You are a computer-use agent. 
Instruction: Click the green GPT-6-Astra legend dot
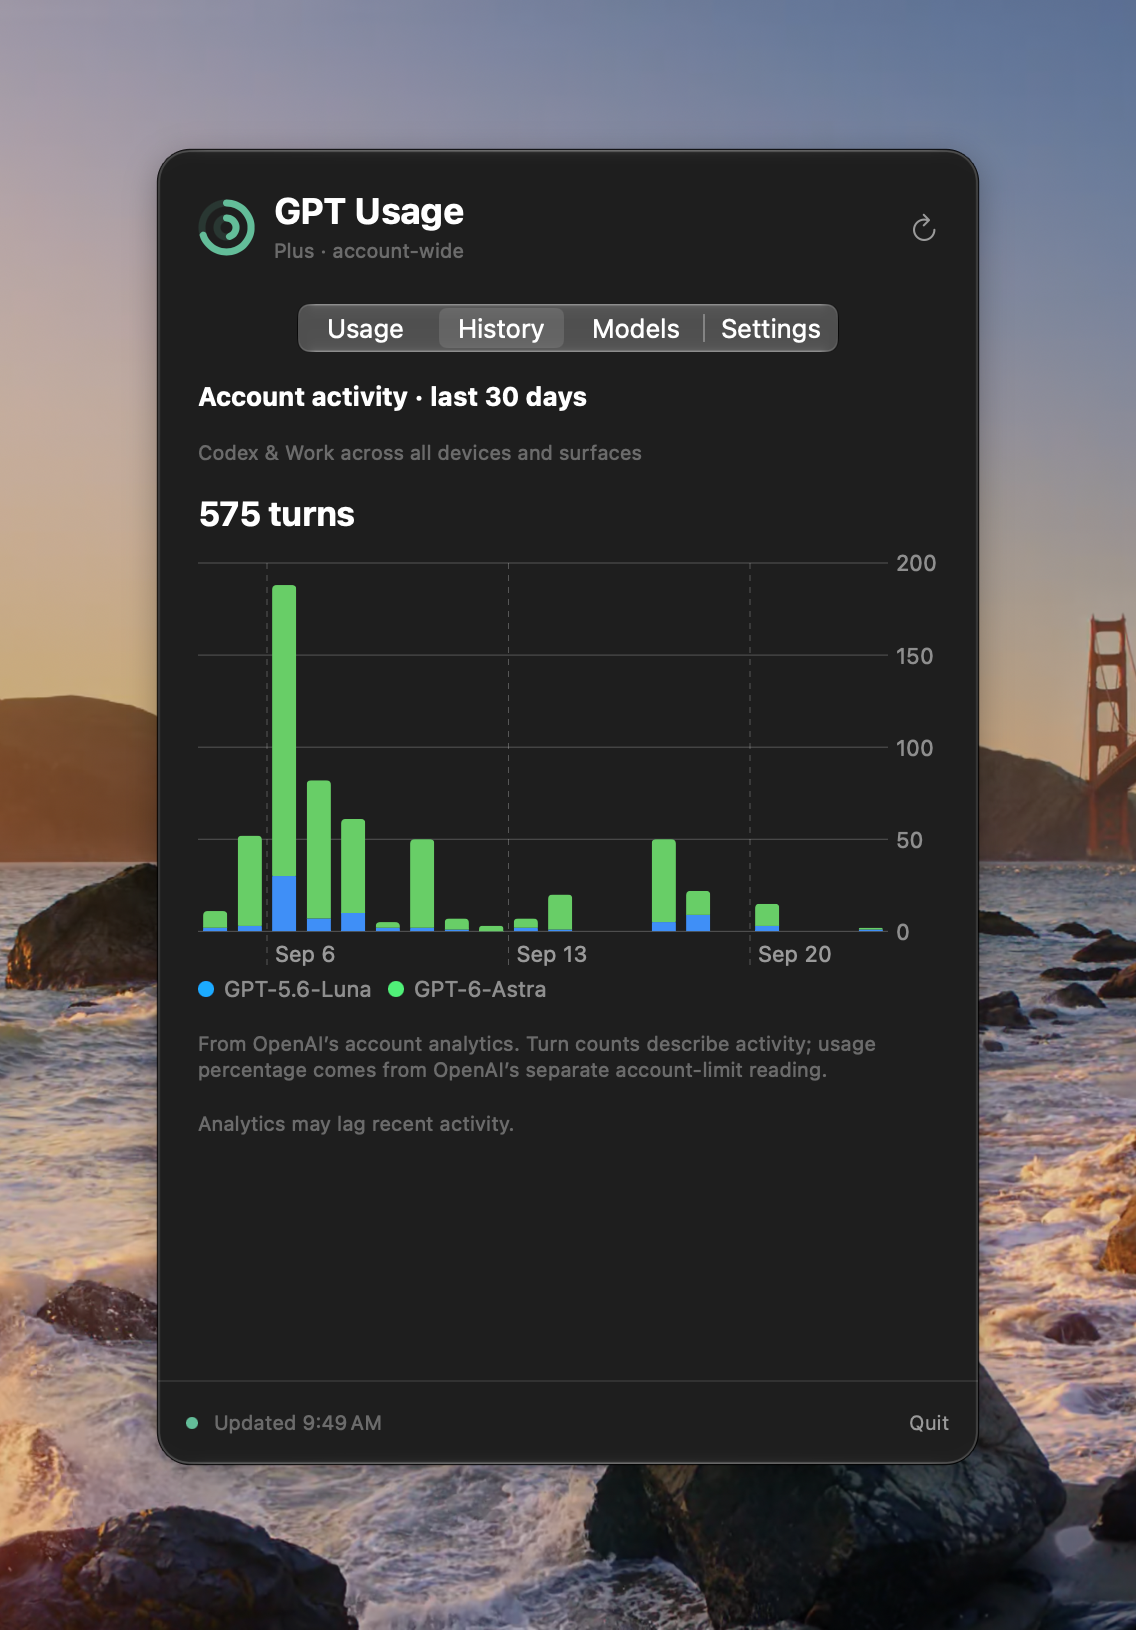(x=396, y=989)
